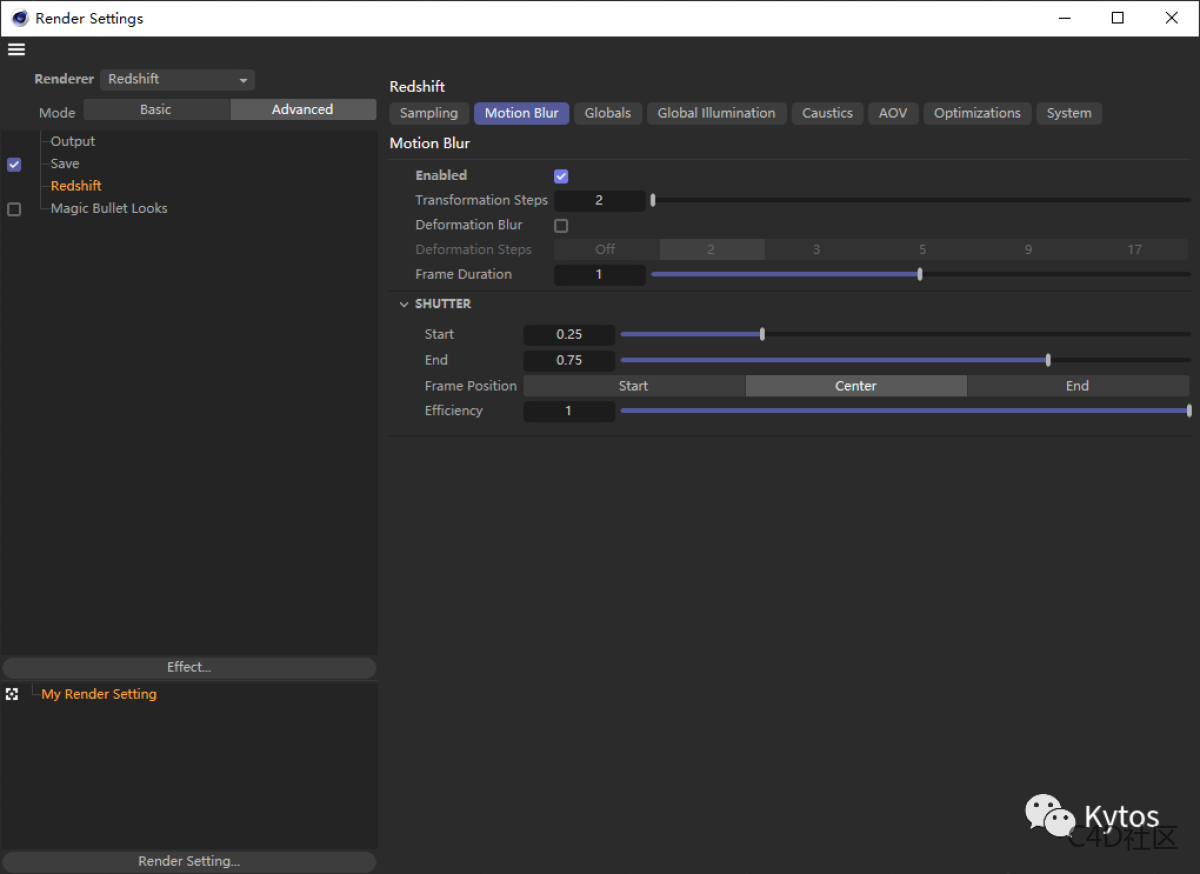Select the AOV tab
1200x874 pixels.
(x=892, y=113)
